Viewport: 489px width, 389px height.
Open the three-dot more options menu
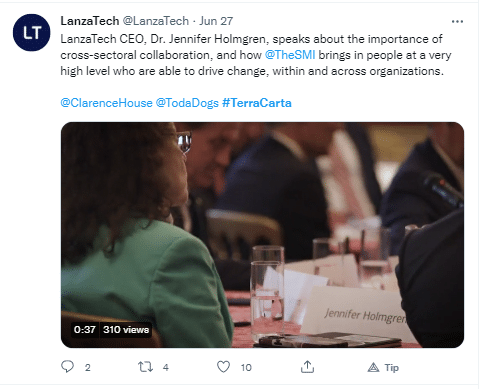[x=457, y=22]
